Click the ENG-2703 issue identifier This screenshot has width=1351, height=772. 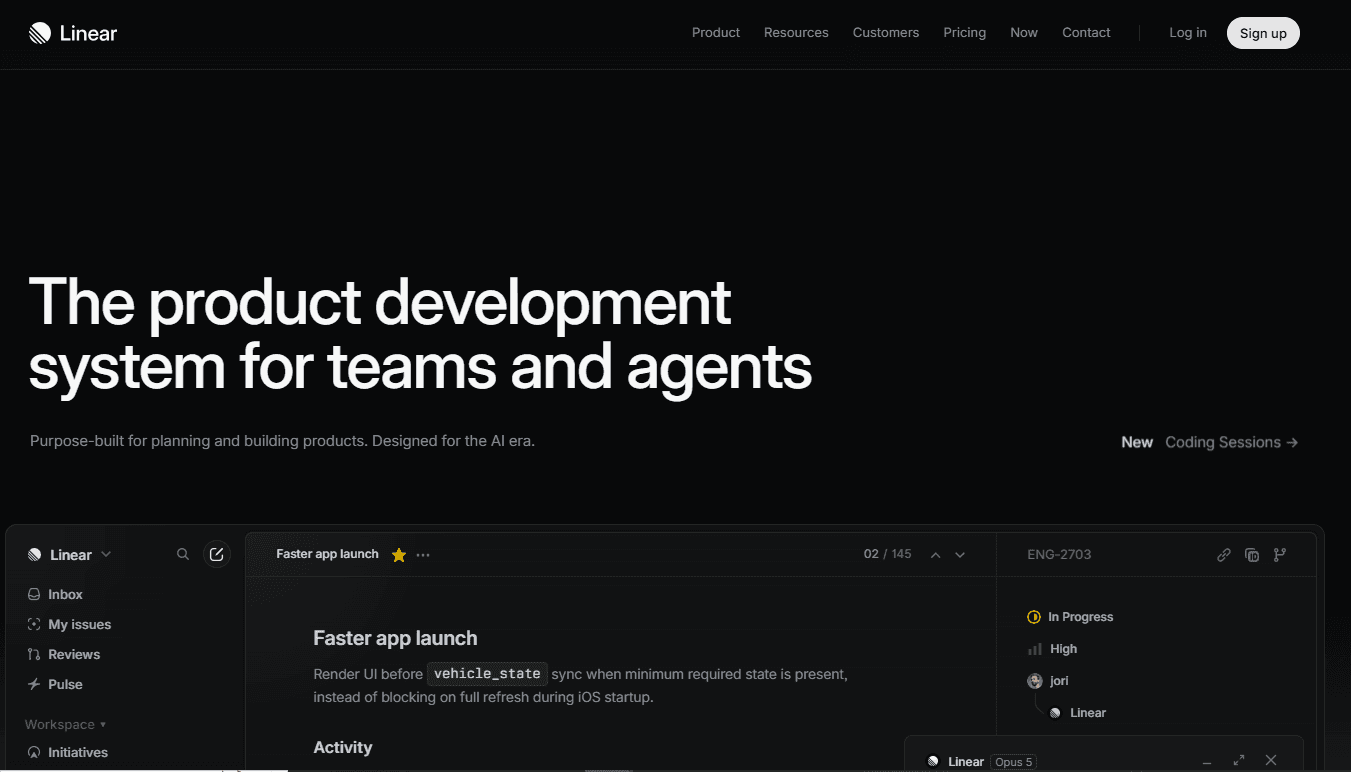(1059, 555)
